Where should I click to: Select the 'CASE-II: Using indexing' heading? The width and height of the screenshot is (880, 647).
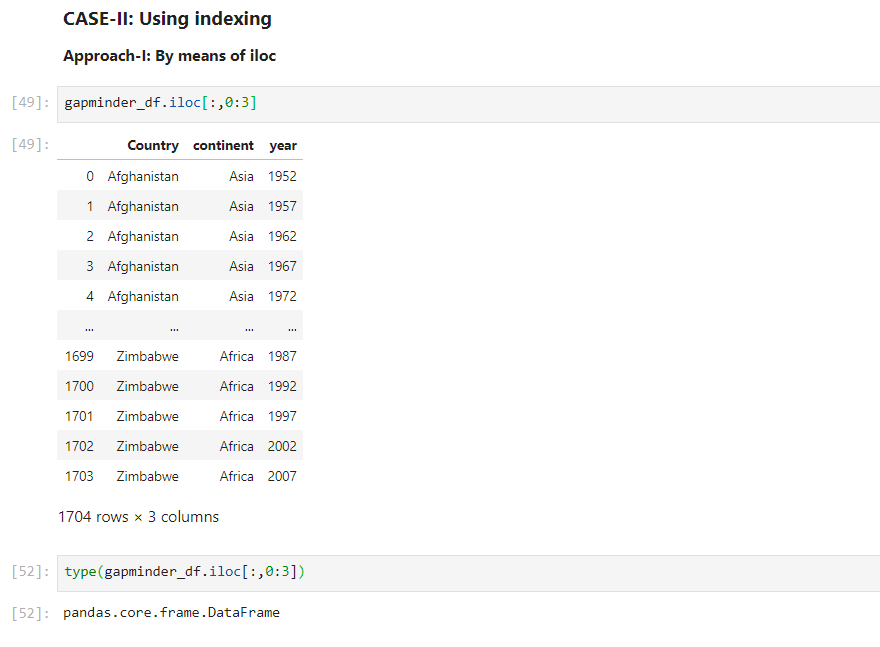point(166,18)
